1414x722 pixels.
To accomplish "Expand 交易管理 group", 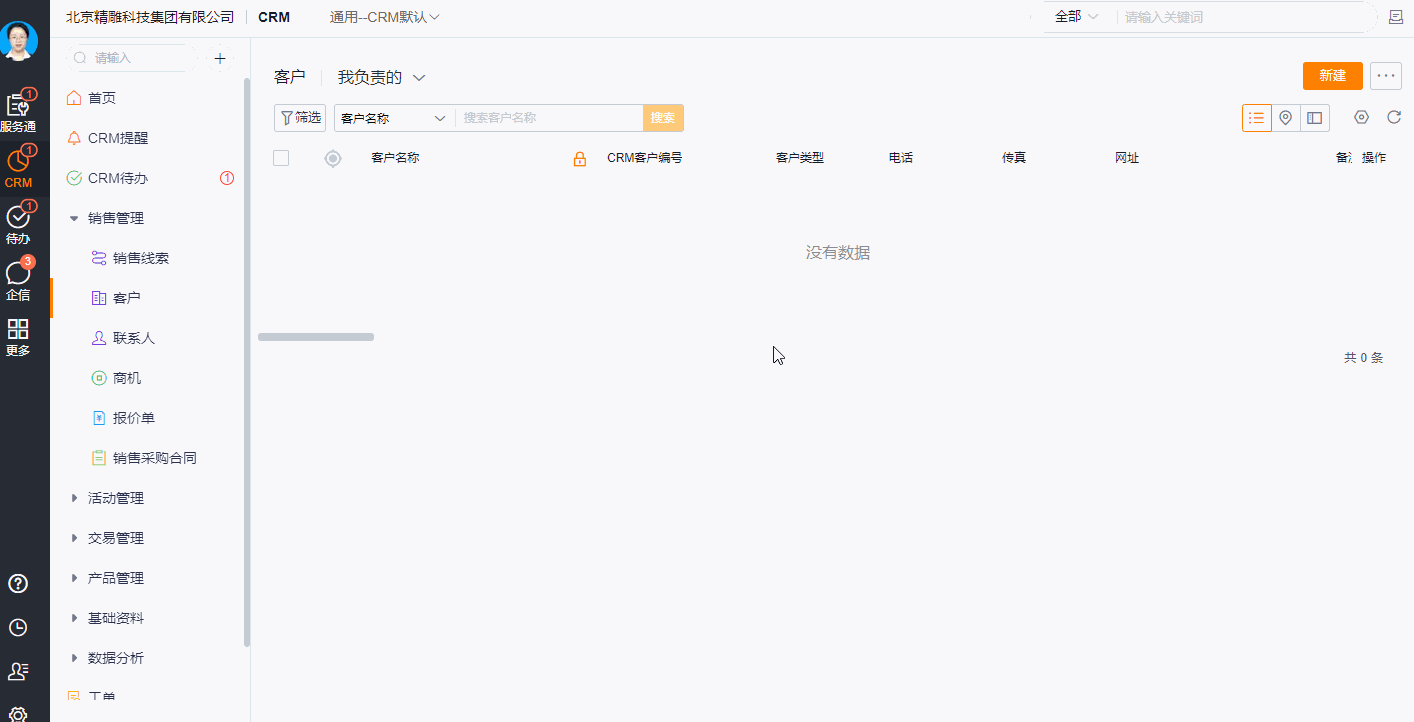I will point(74,538).
